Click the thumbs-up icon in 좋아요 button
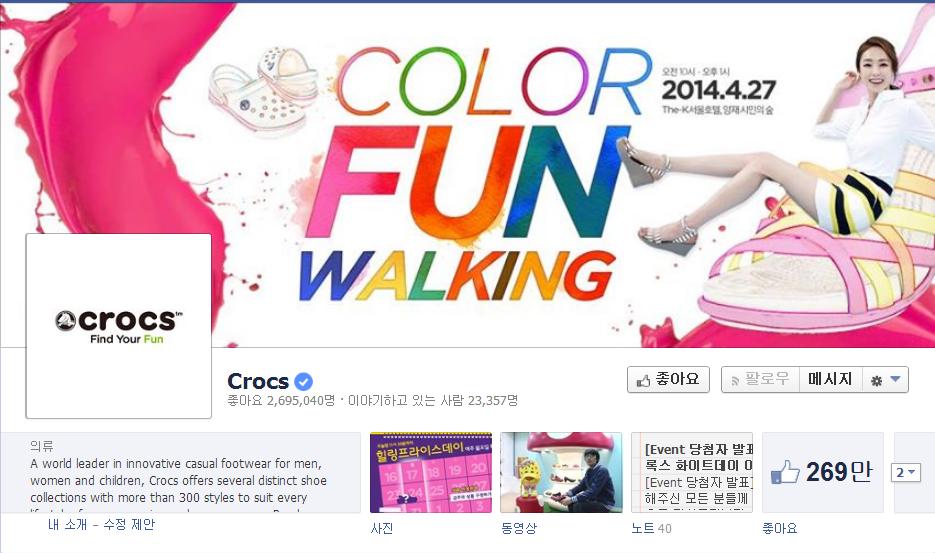Screen dimensions: 935x553 (643, 381)
